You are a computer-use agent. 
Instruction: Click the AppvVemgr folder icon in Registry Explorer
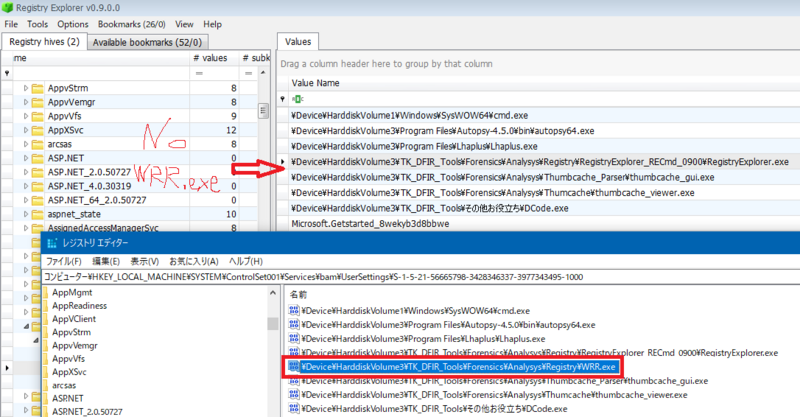pos(37,102)
